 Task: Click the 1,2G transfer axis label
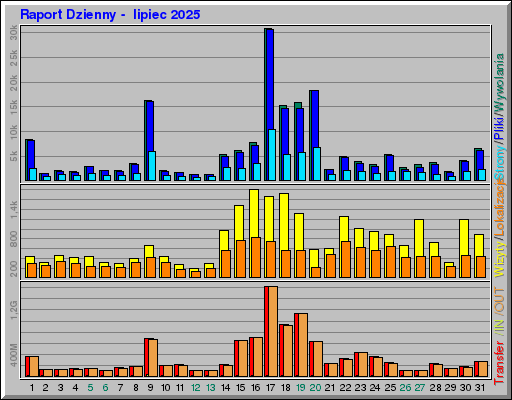point(14,310)
